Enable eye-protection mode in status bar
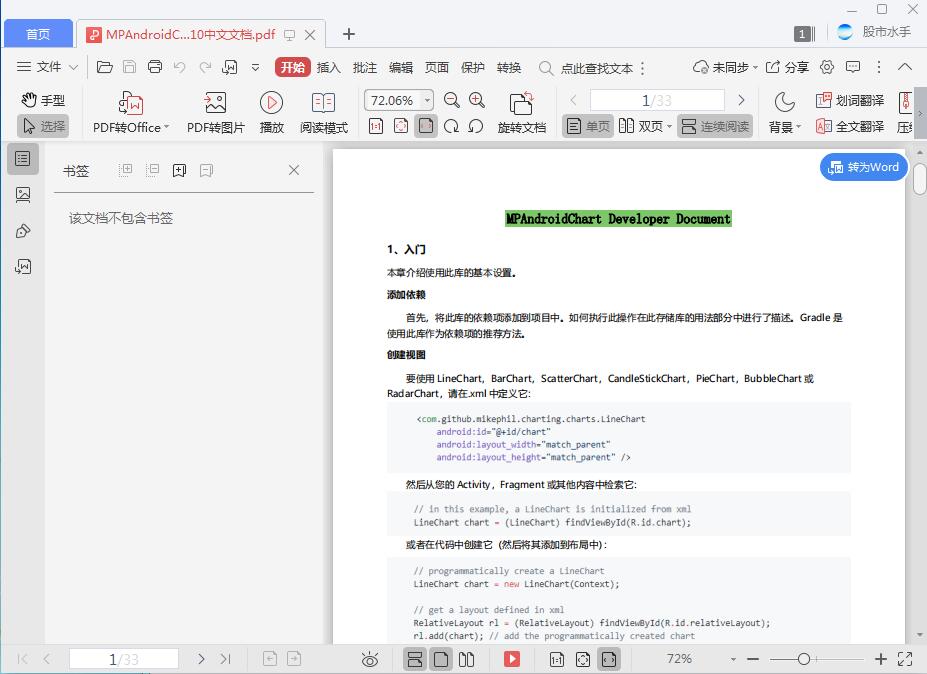Viewport: 927px width, 674px height. pos(369,659)
